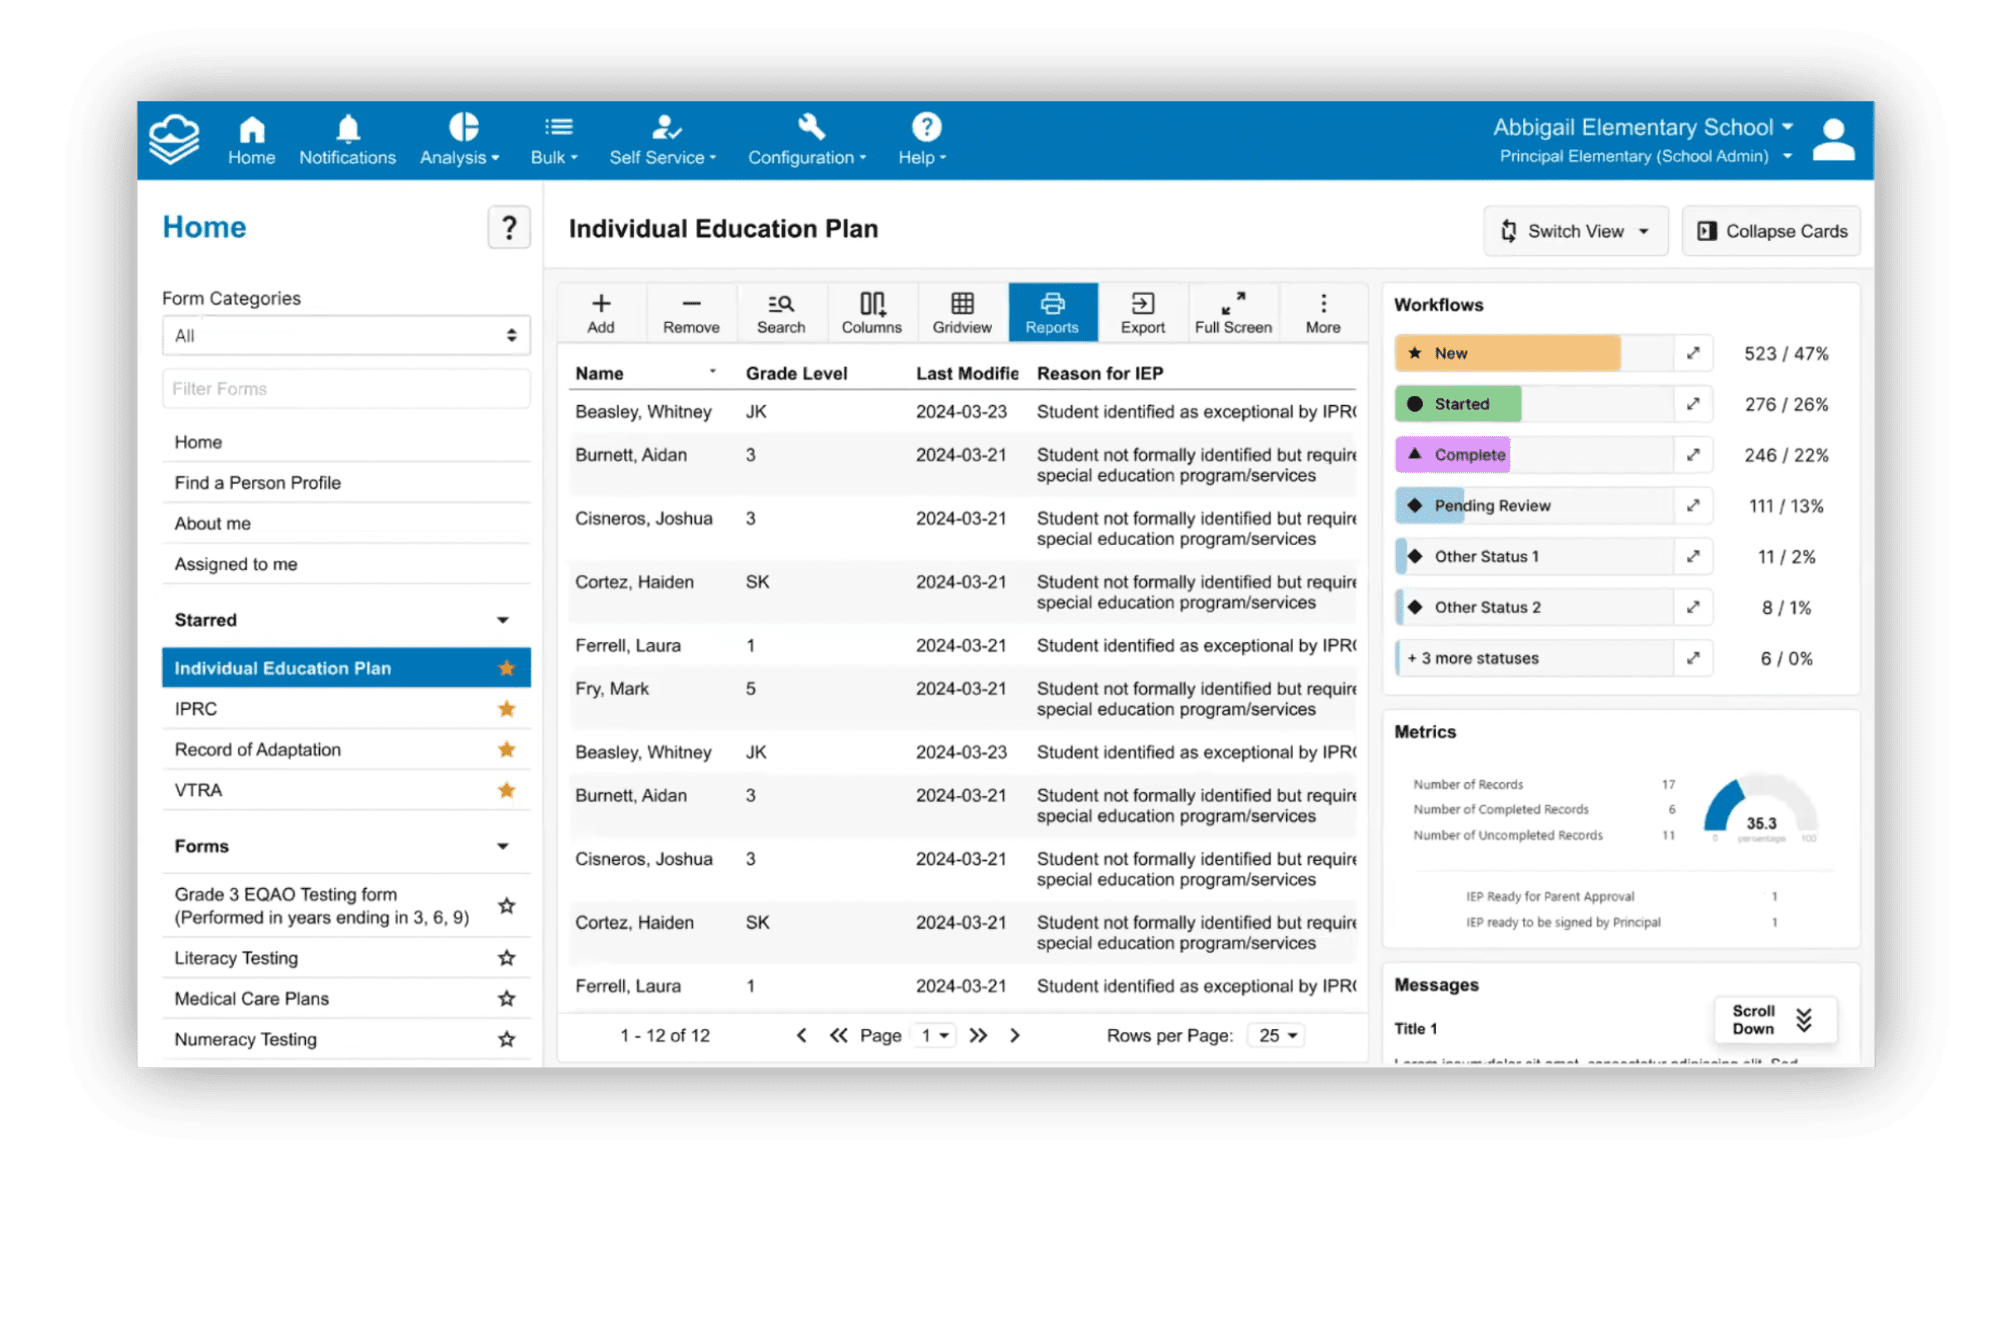2000x1320 pixels.
Task: Expand the Other Status 1 workflow
Action: [x=1693, y=556]
